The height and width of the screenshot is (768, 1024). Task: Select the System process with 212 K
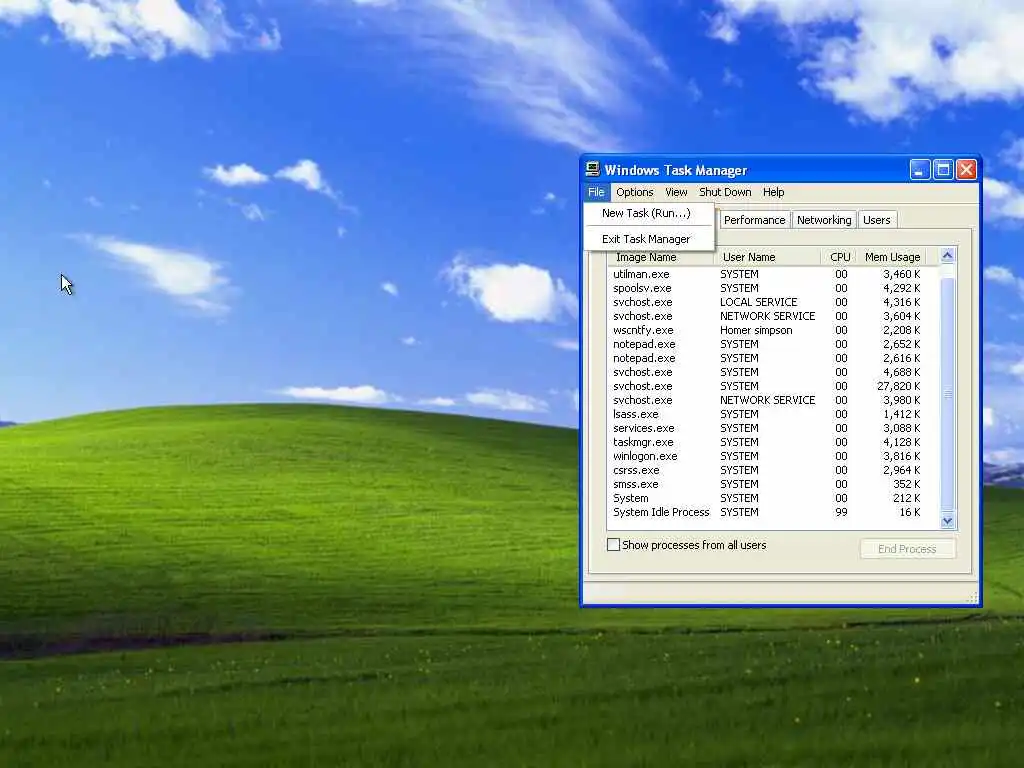click(767, 498)
